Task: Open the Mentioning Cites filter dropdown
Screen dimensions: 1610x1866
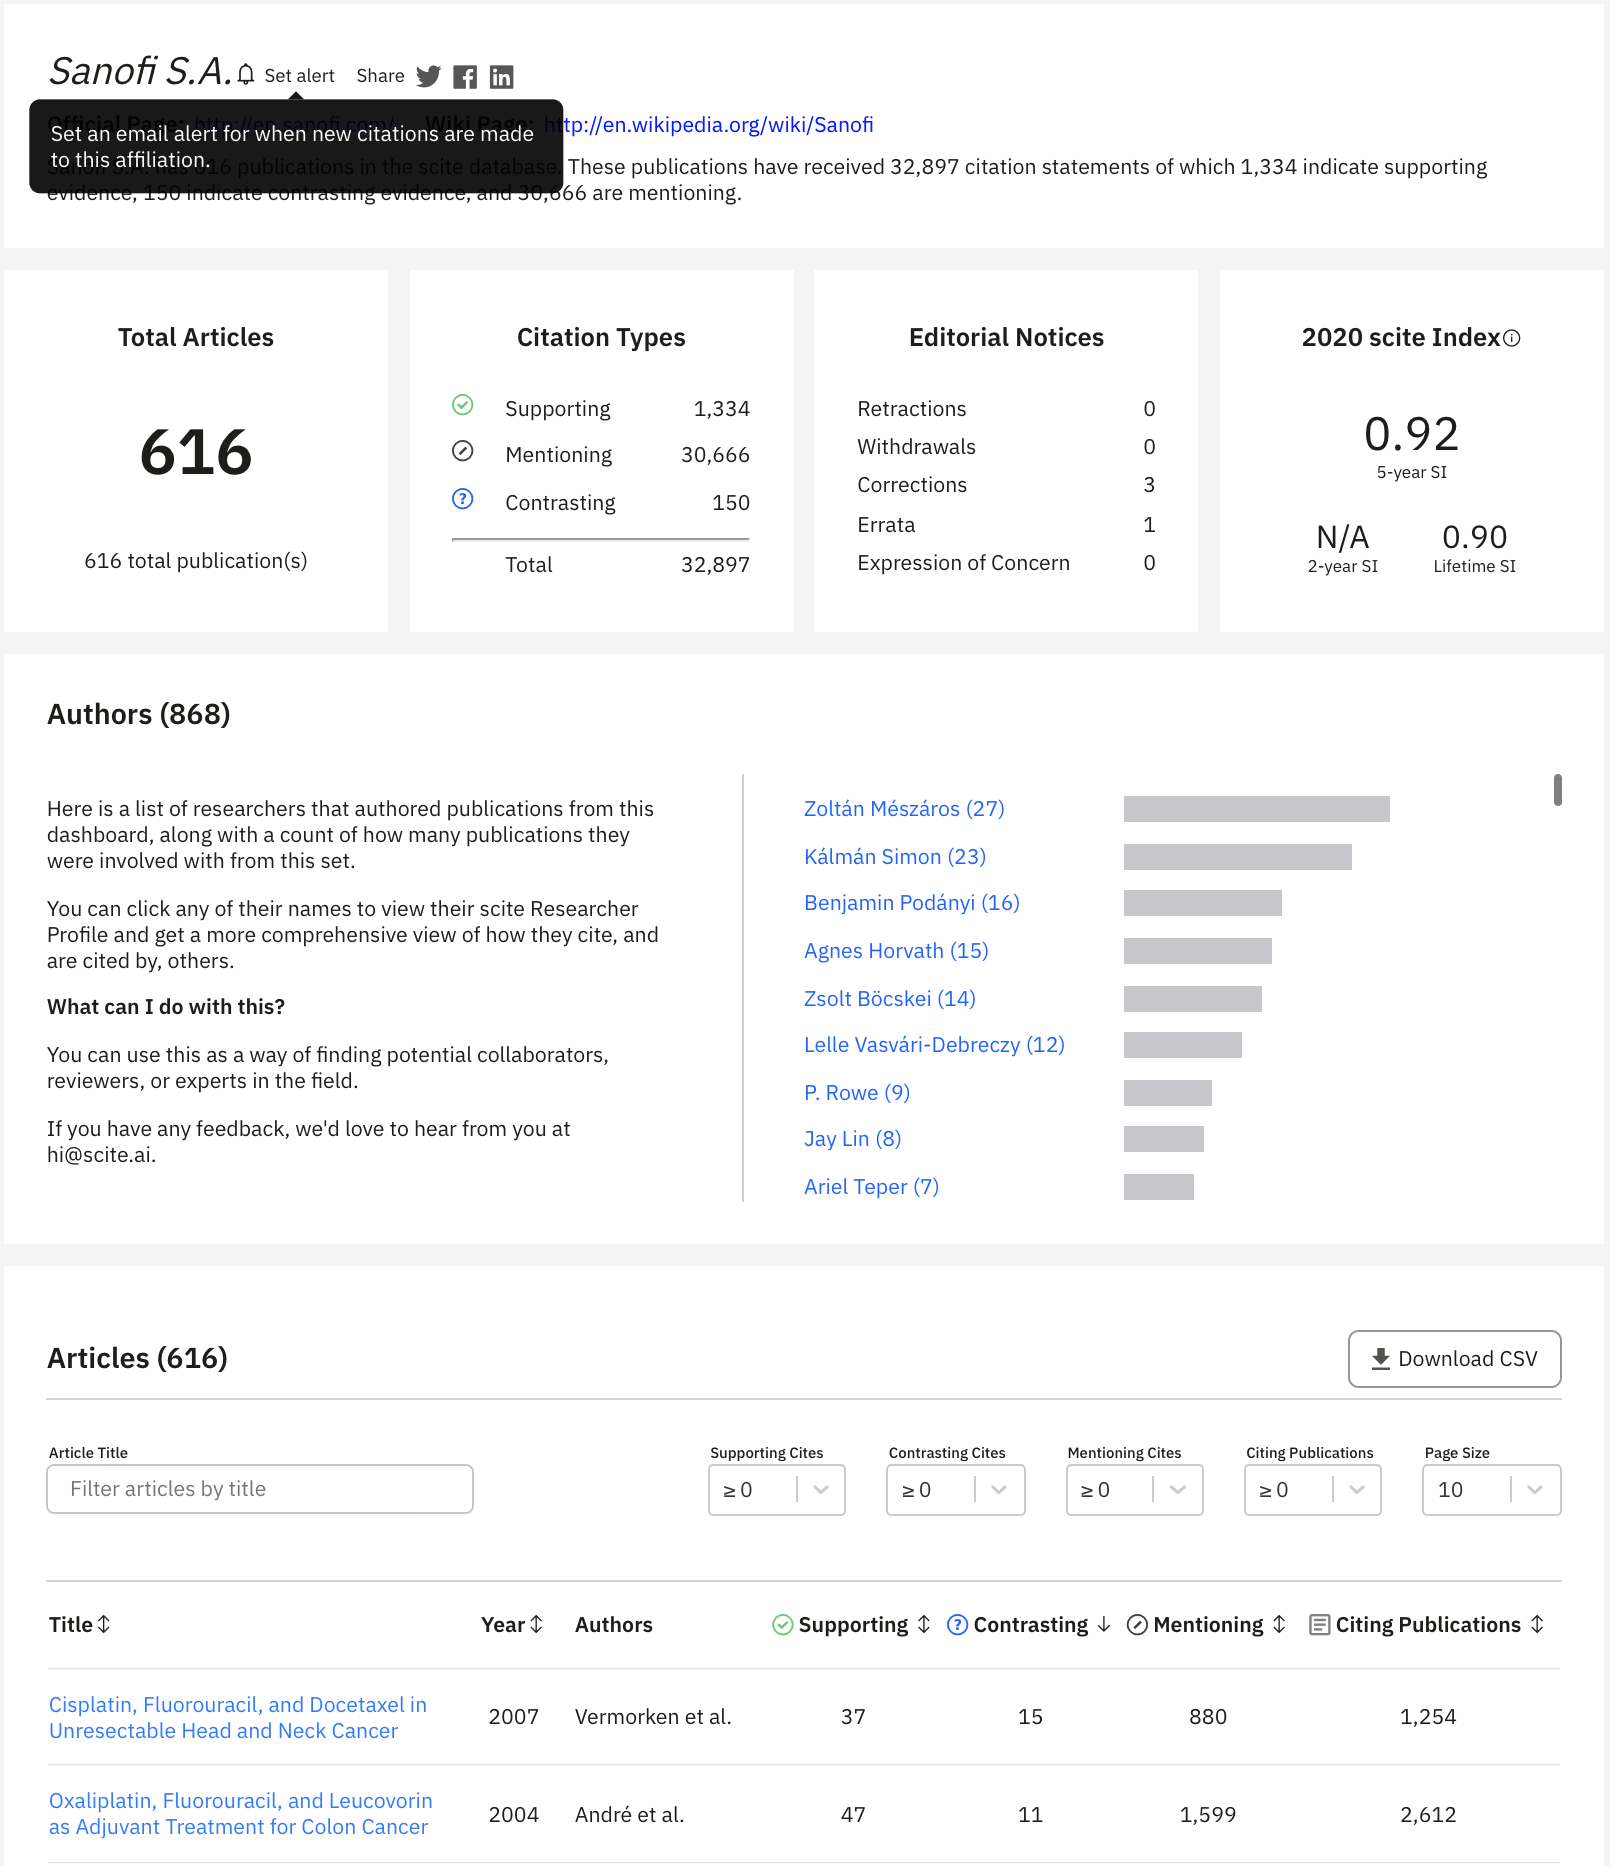Action: [x=1134, y=1490]
